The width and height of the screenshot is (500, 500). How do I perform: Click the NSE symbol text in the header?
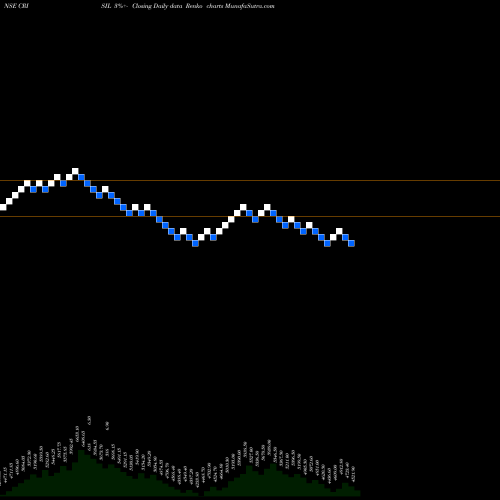16,6
